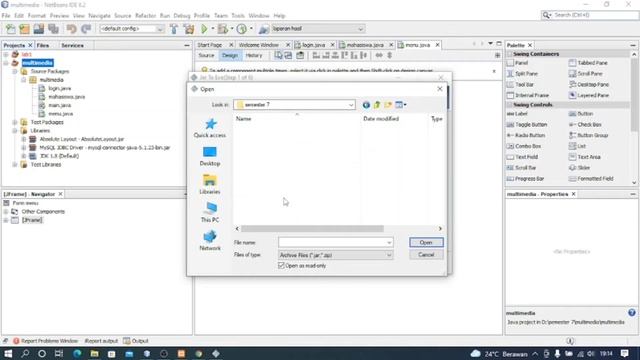Click Create New Folder icon in dialog
The width and height of the screenshot is (640, 360).
388,105
